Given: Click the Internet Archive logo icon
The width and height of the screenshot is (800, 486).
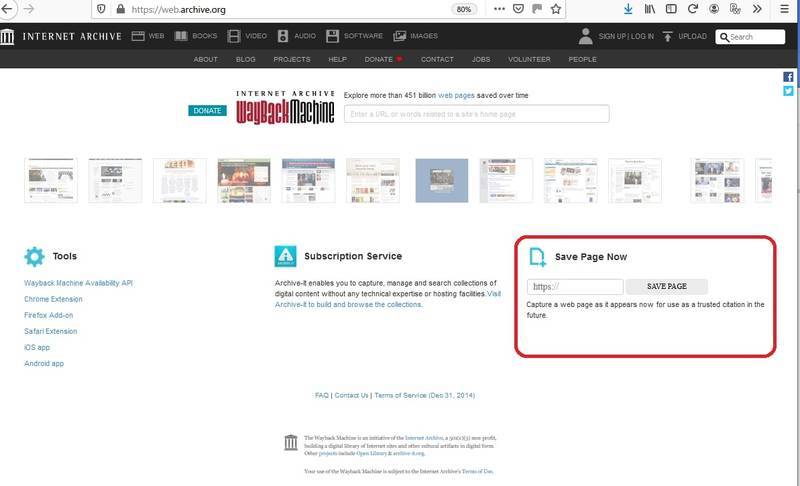Looking at the screenshot, I should [7, 36].
